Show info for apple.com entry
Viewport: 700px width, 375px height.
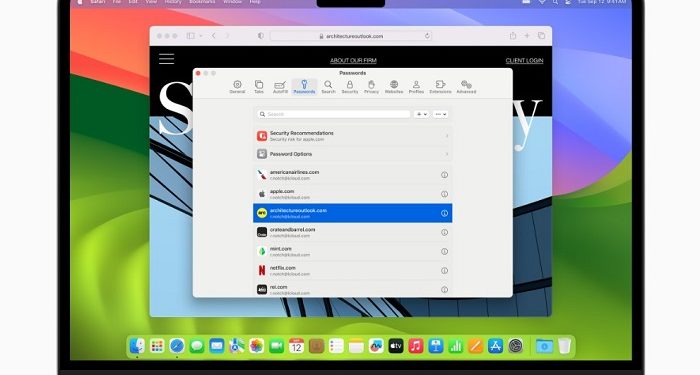tap(444, 194)
